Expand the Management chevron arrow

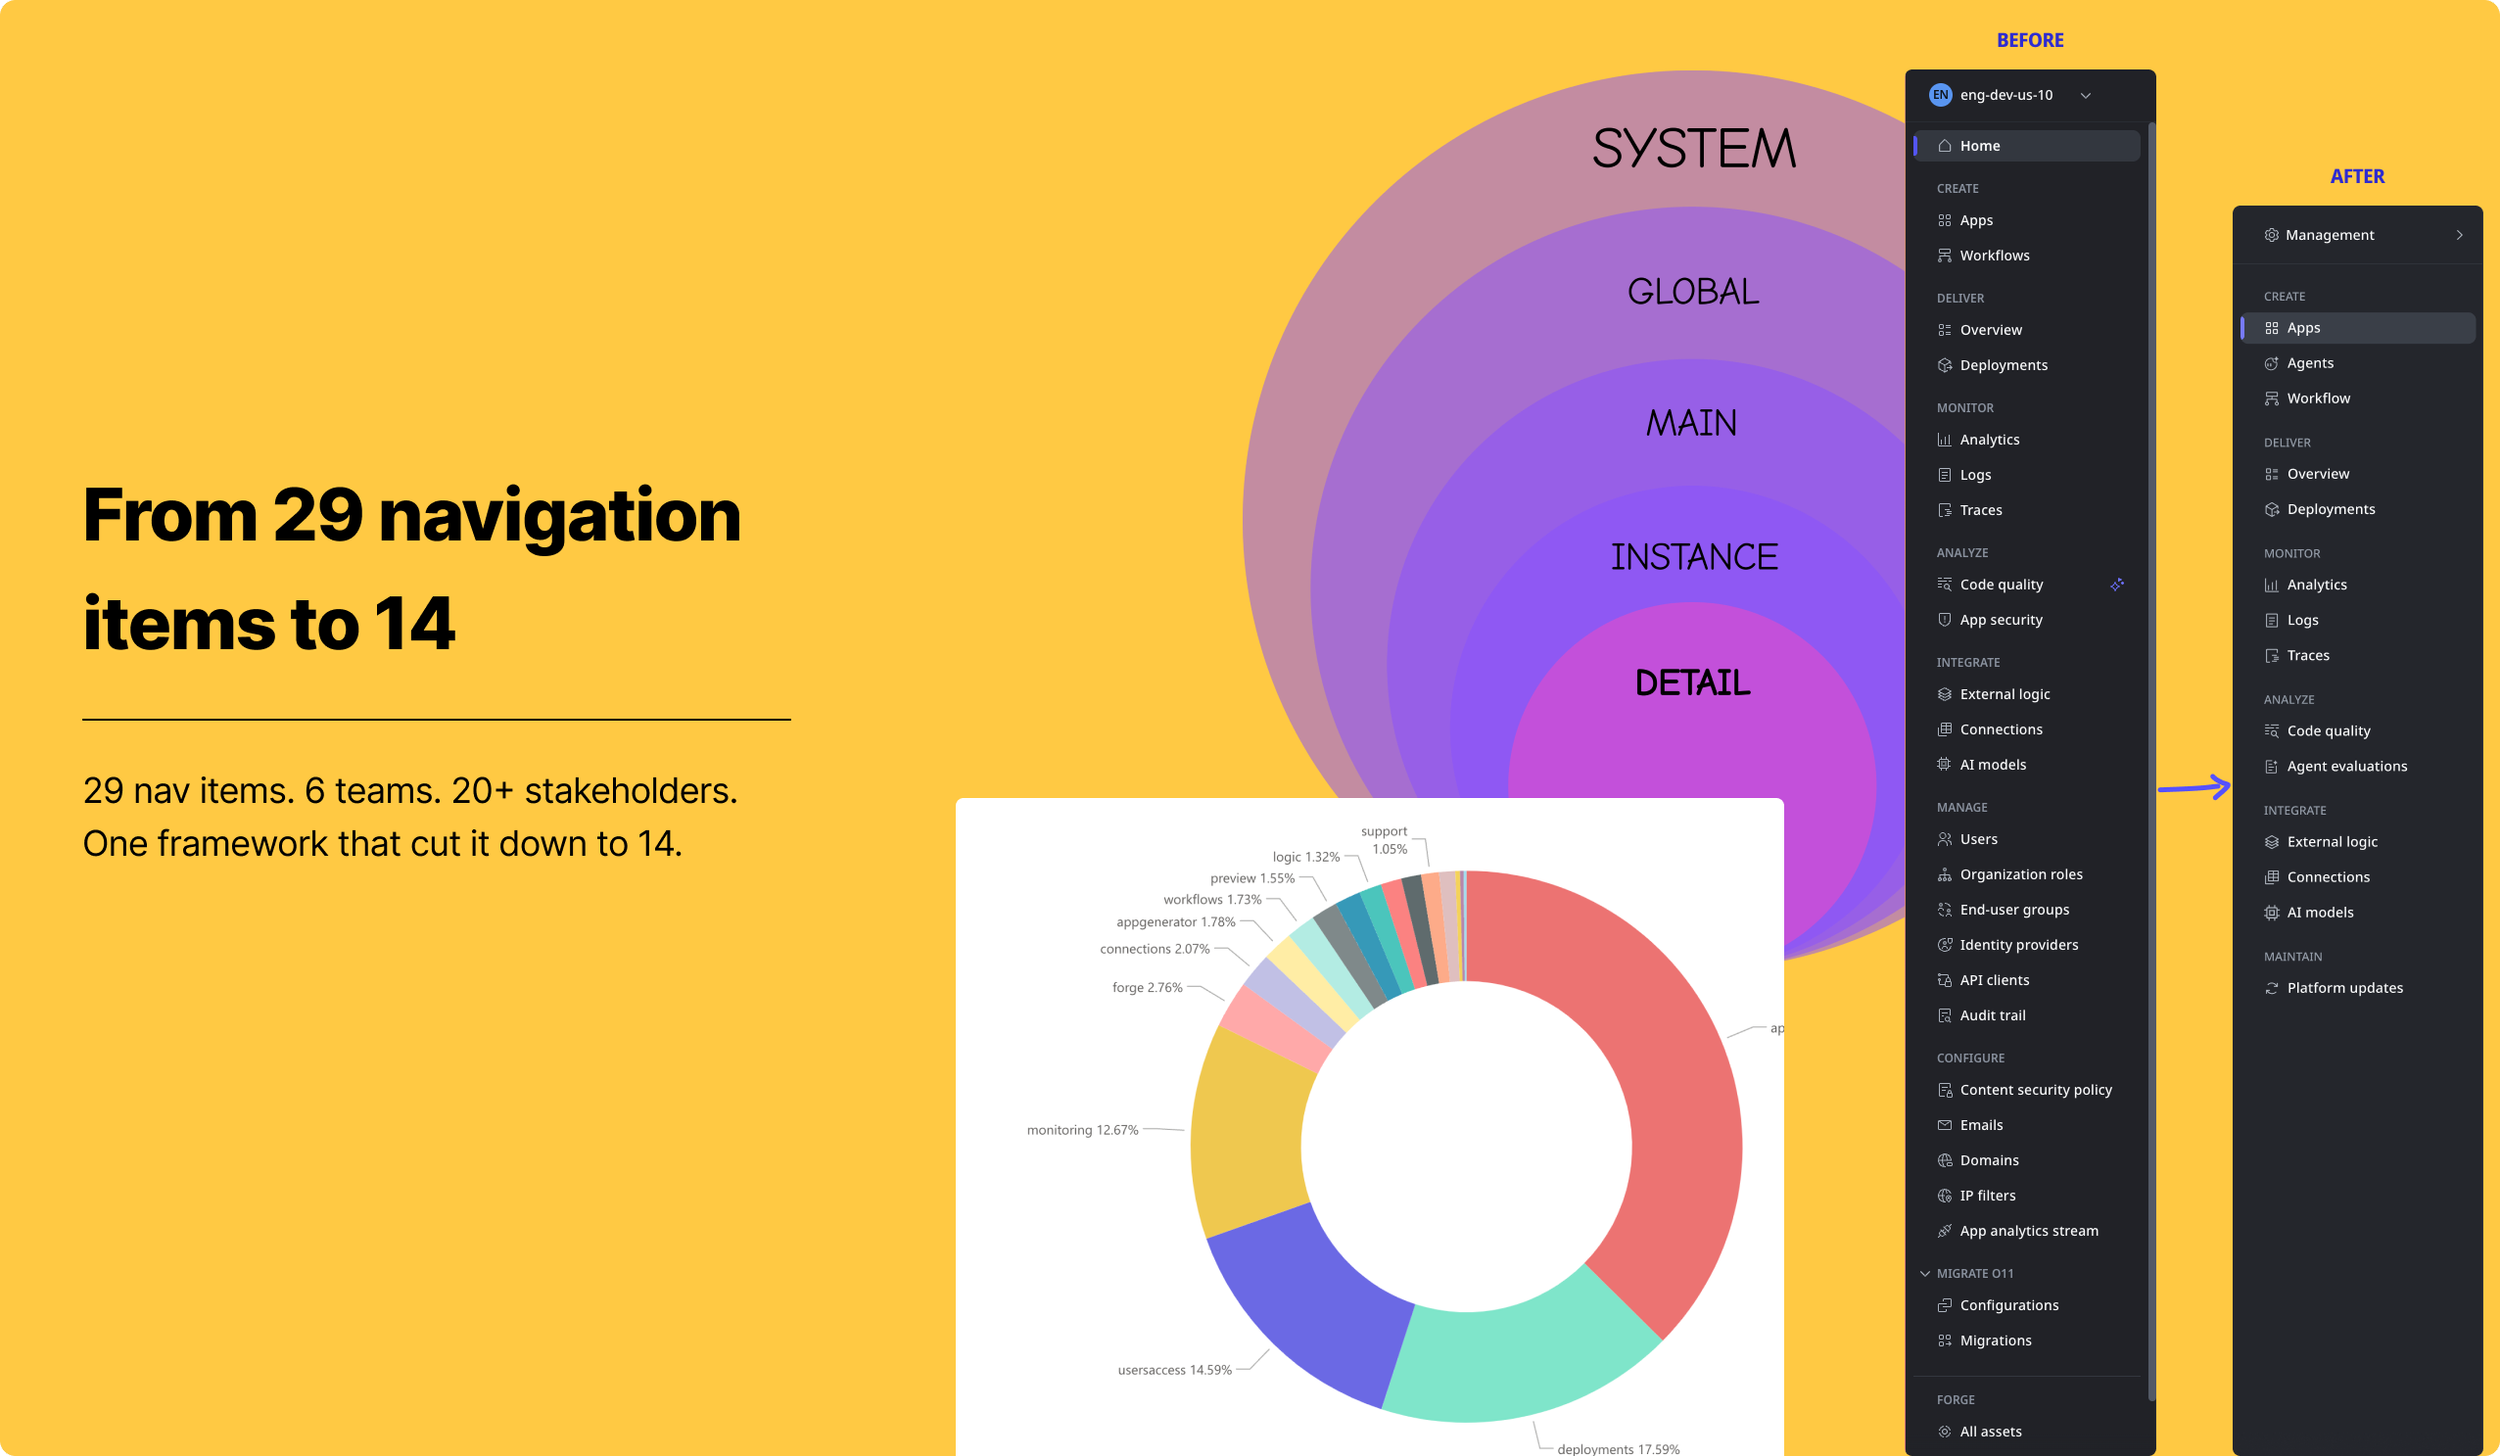pos(2459,235)
